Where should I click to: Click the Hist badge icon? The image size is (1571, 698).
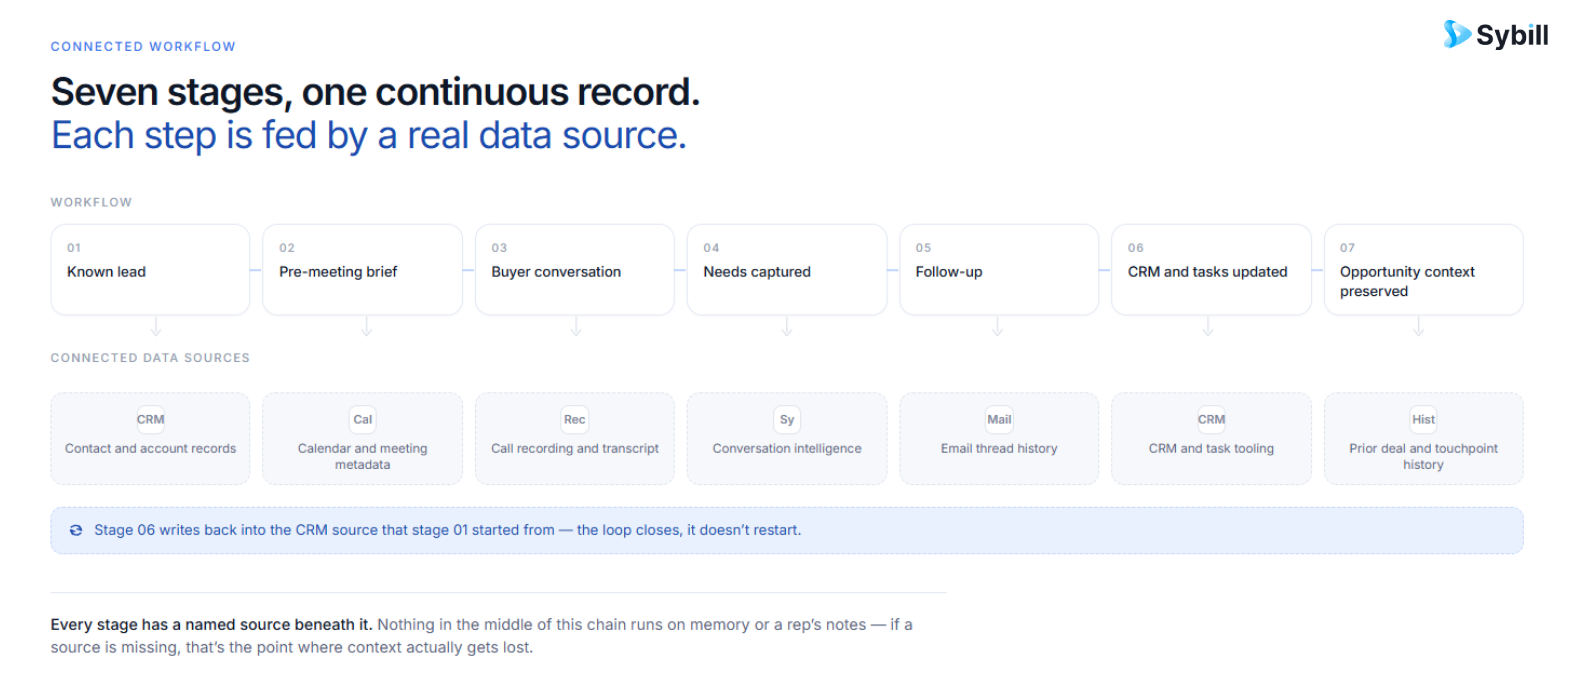point(1423,420)
